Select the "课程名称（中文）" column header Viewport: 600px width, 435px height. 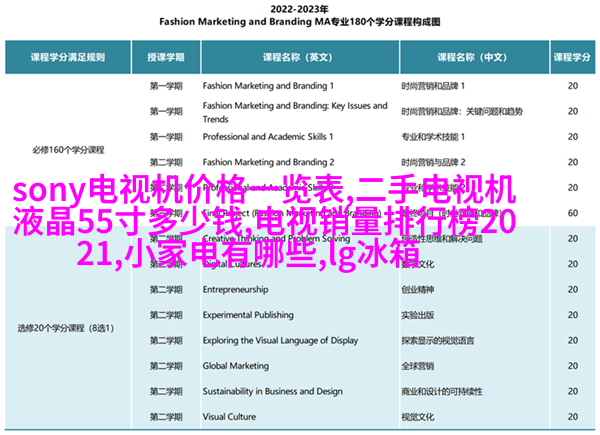click(x=474, y=57)
